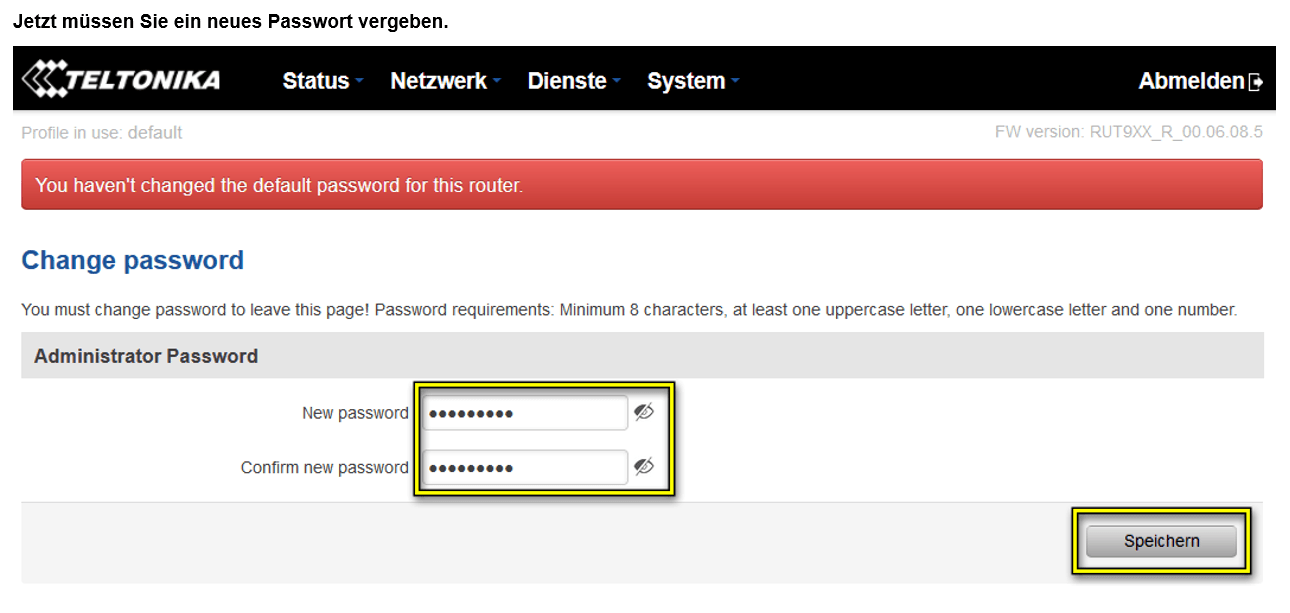Viewport: 1290px width, 613px height.
Task: Click the Teltonika logo
Action: coord(121,80)
